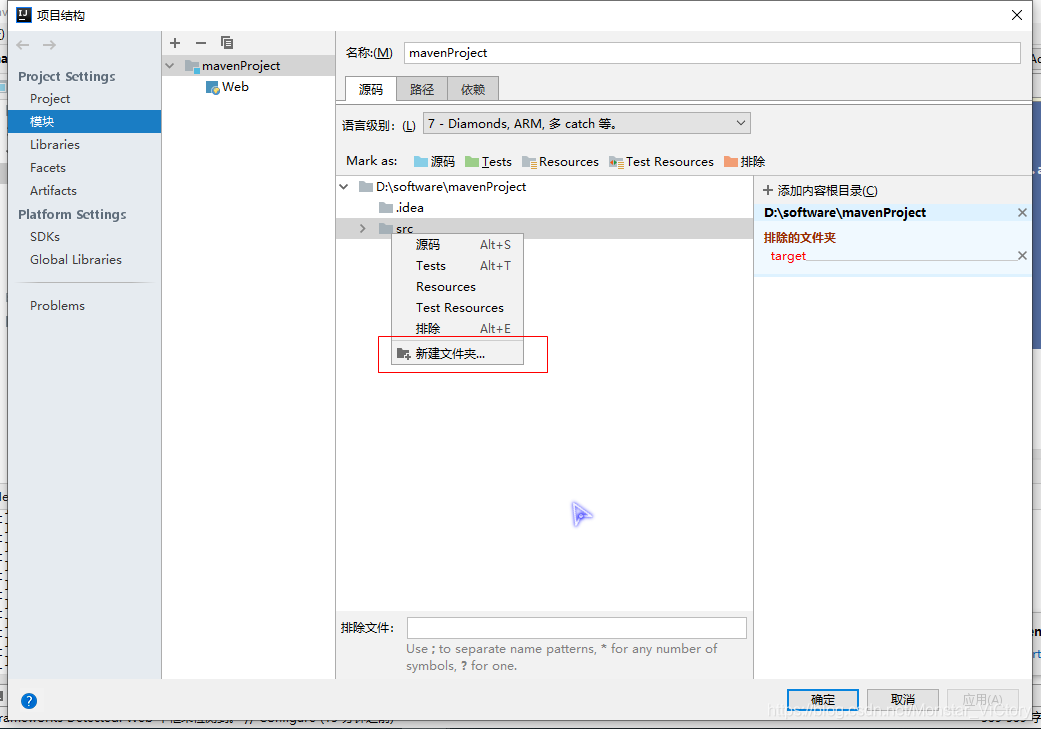
Task: Switch to the 源码 tab
Action: coord(371,89)
